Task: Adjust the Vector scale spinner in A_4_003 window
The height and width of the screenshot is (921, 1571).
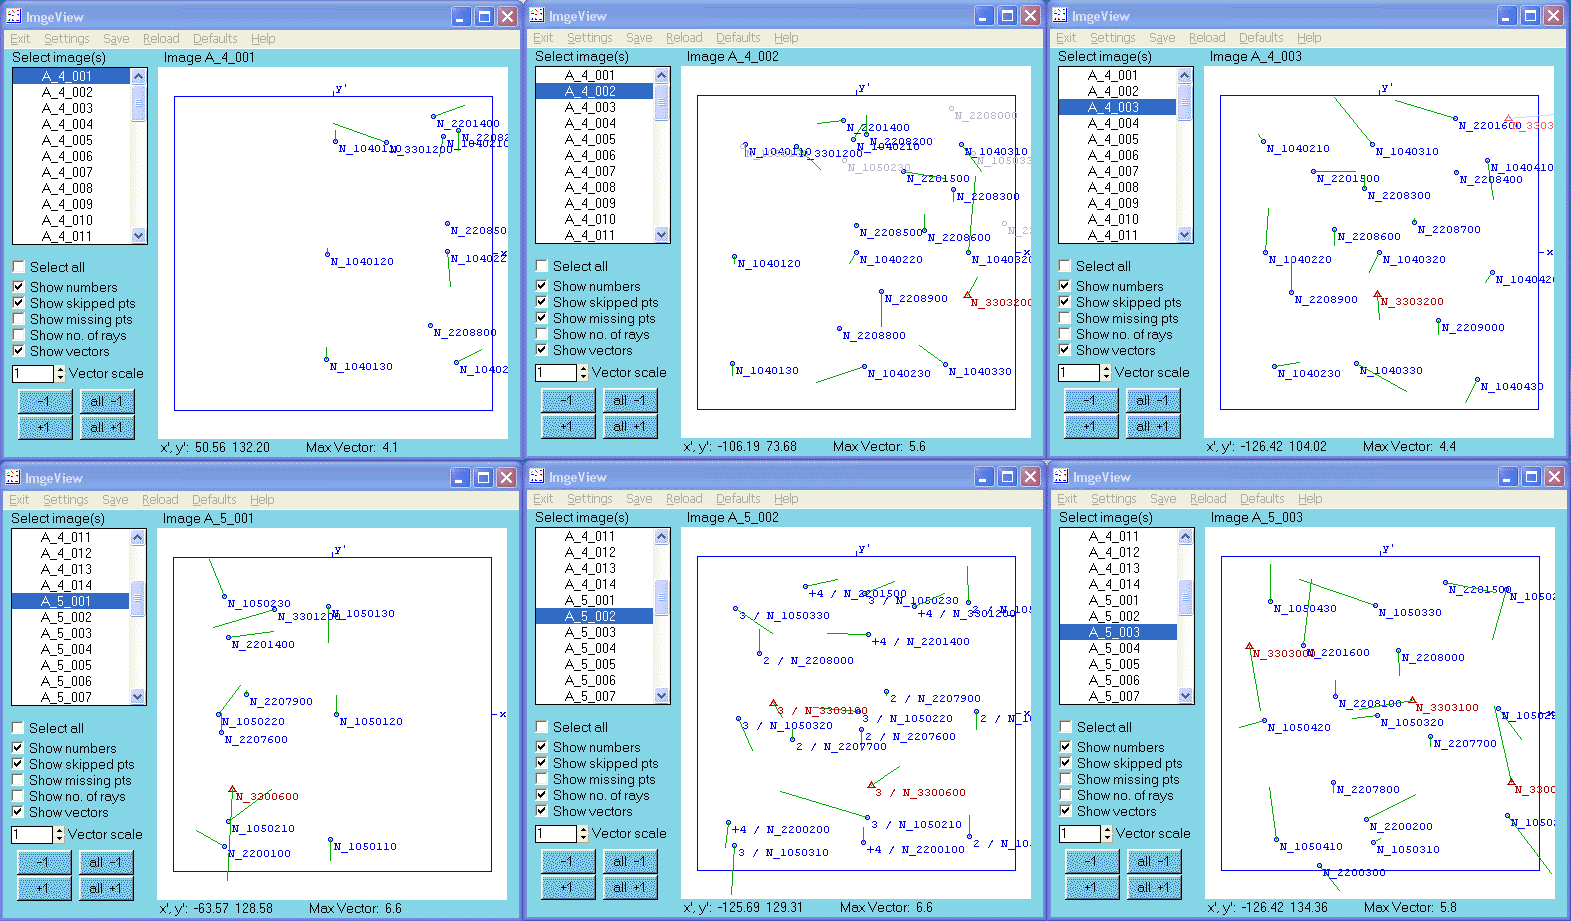Action: click(1106, 373)
